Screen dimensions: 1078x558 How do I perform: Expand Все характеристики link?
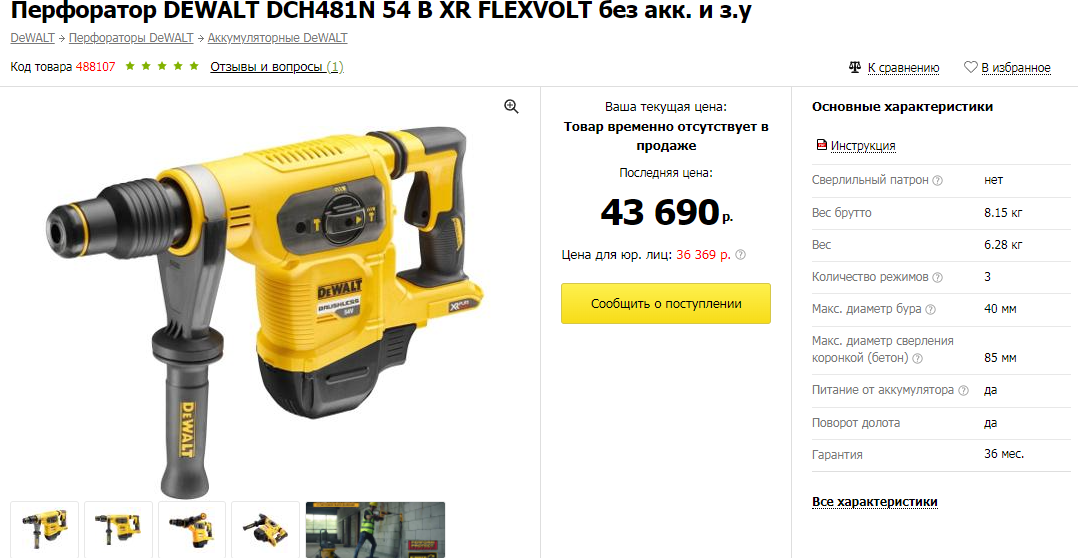874,502
